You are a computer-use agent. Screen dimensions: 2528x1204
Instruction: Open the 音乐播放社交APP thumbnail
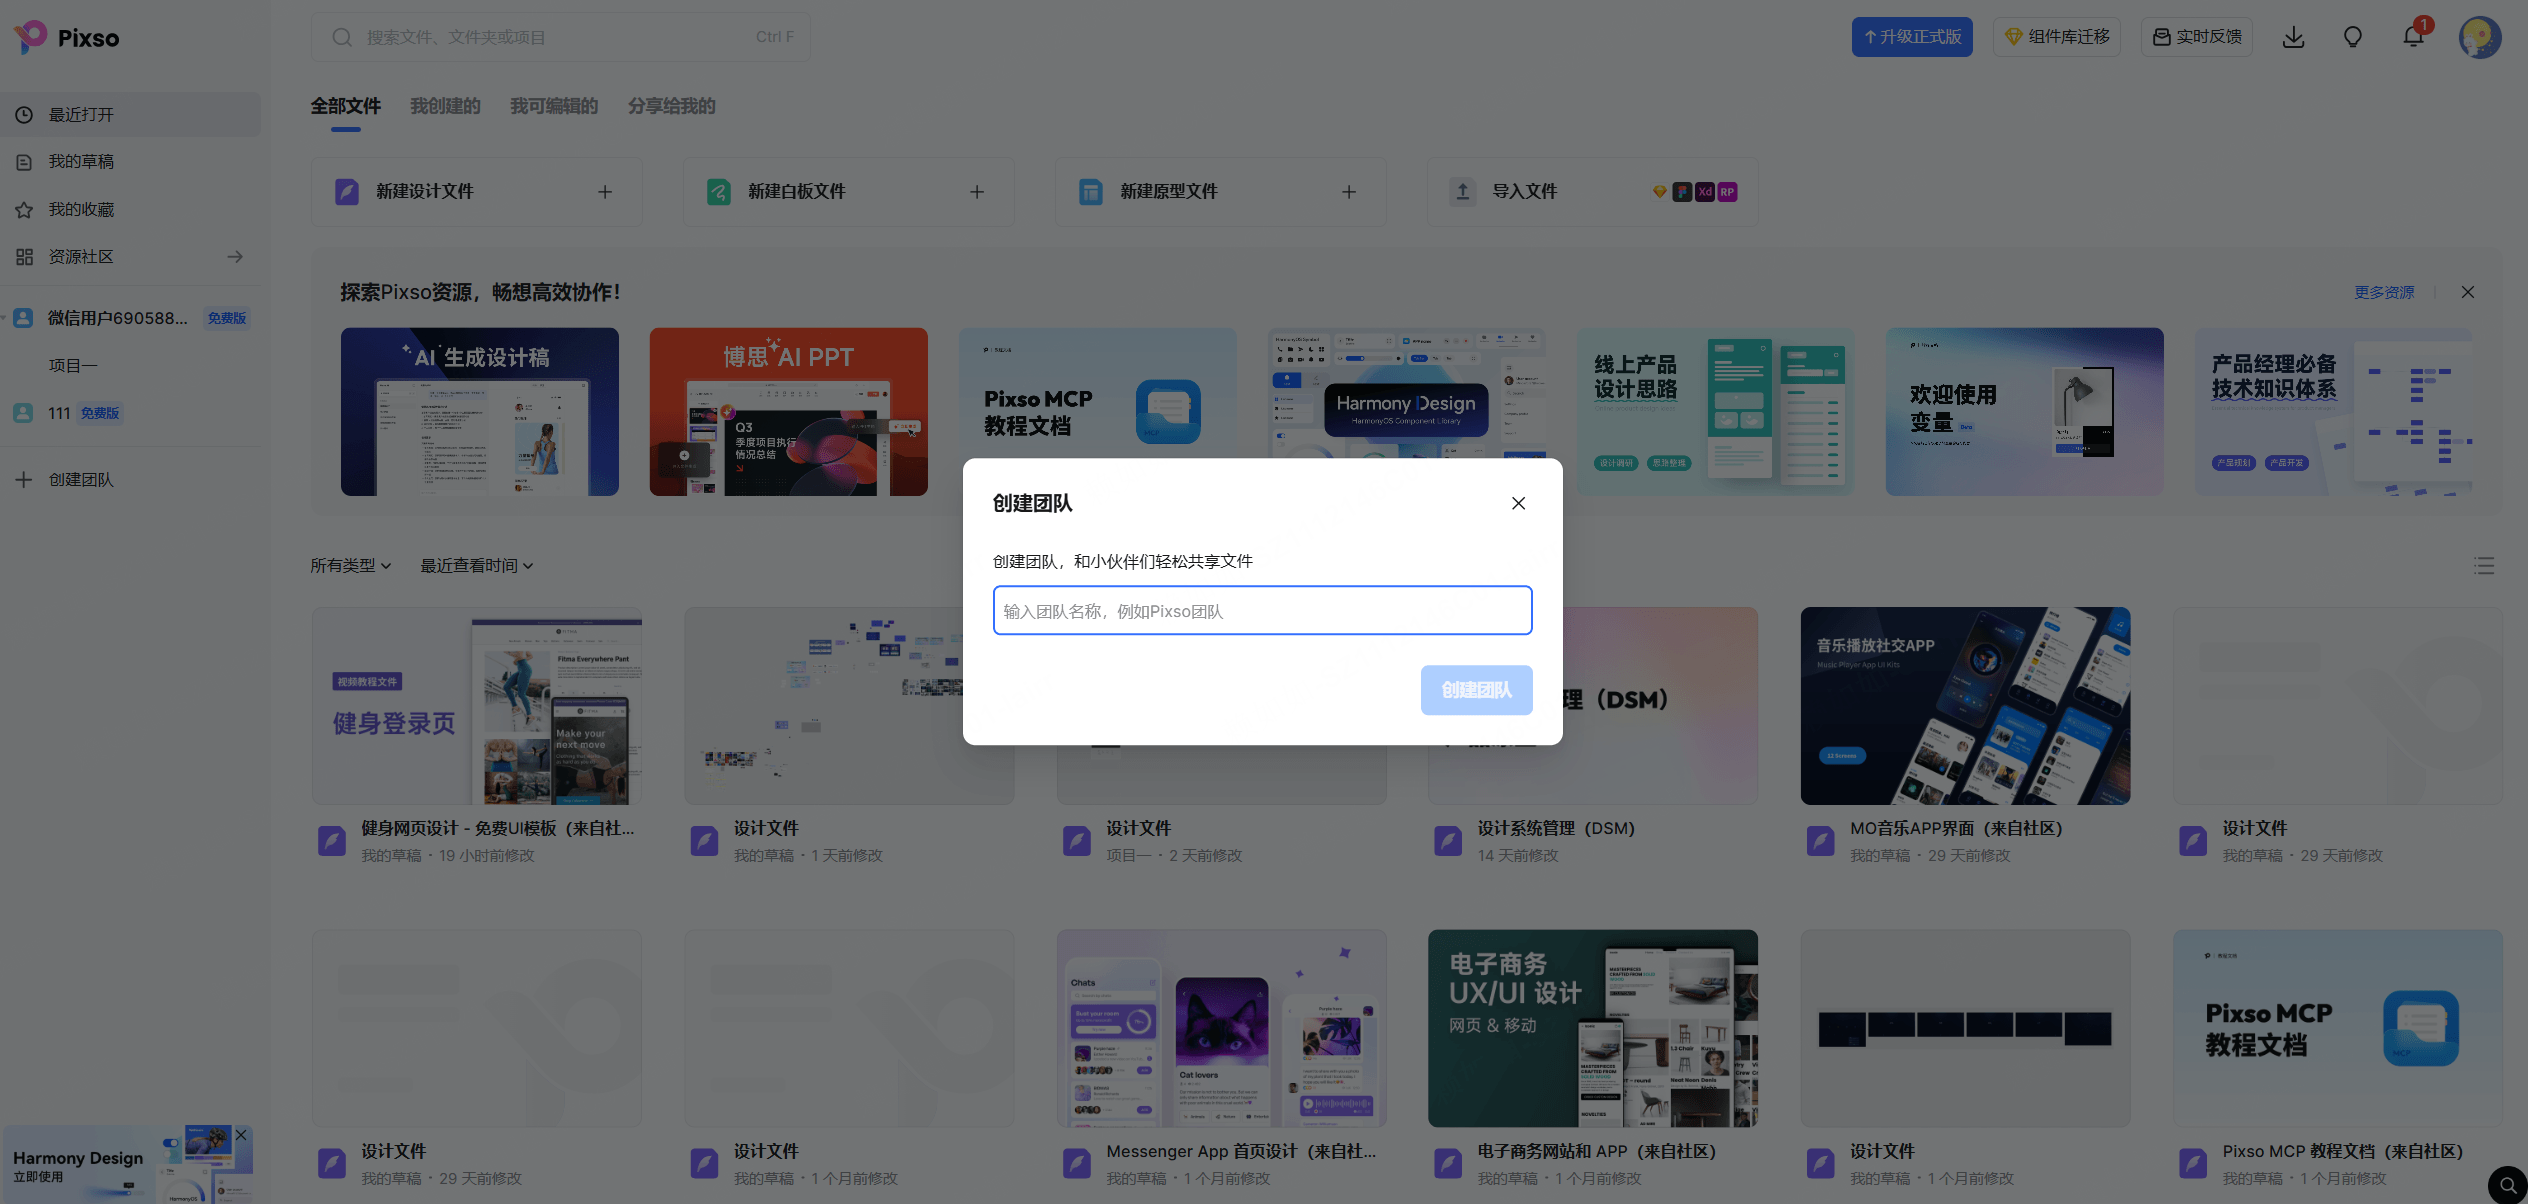coord(1965,706)
